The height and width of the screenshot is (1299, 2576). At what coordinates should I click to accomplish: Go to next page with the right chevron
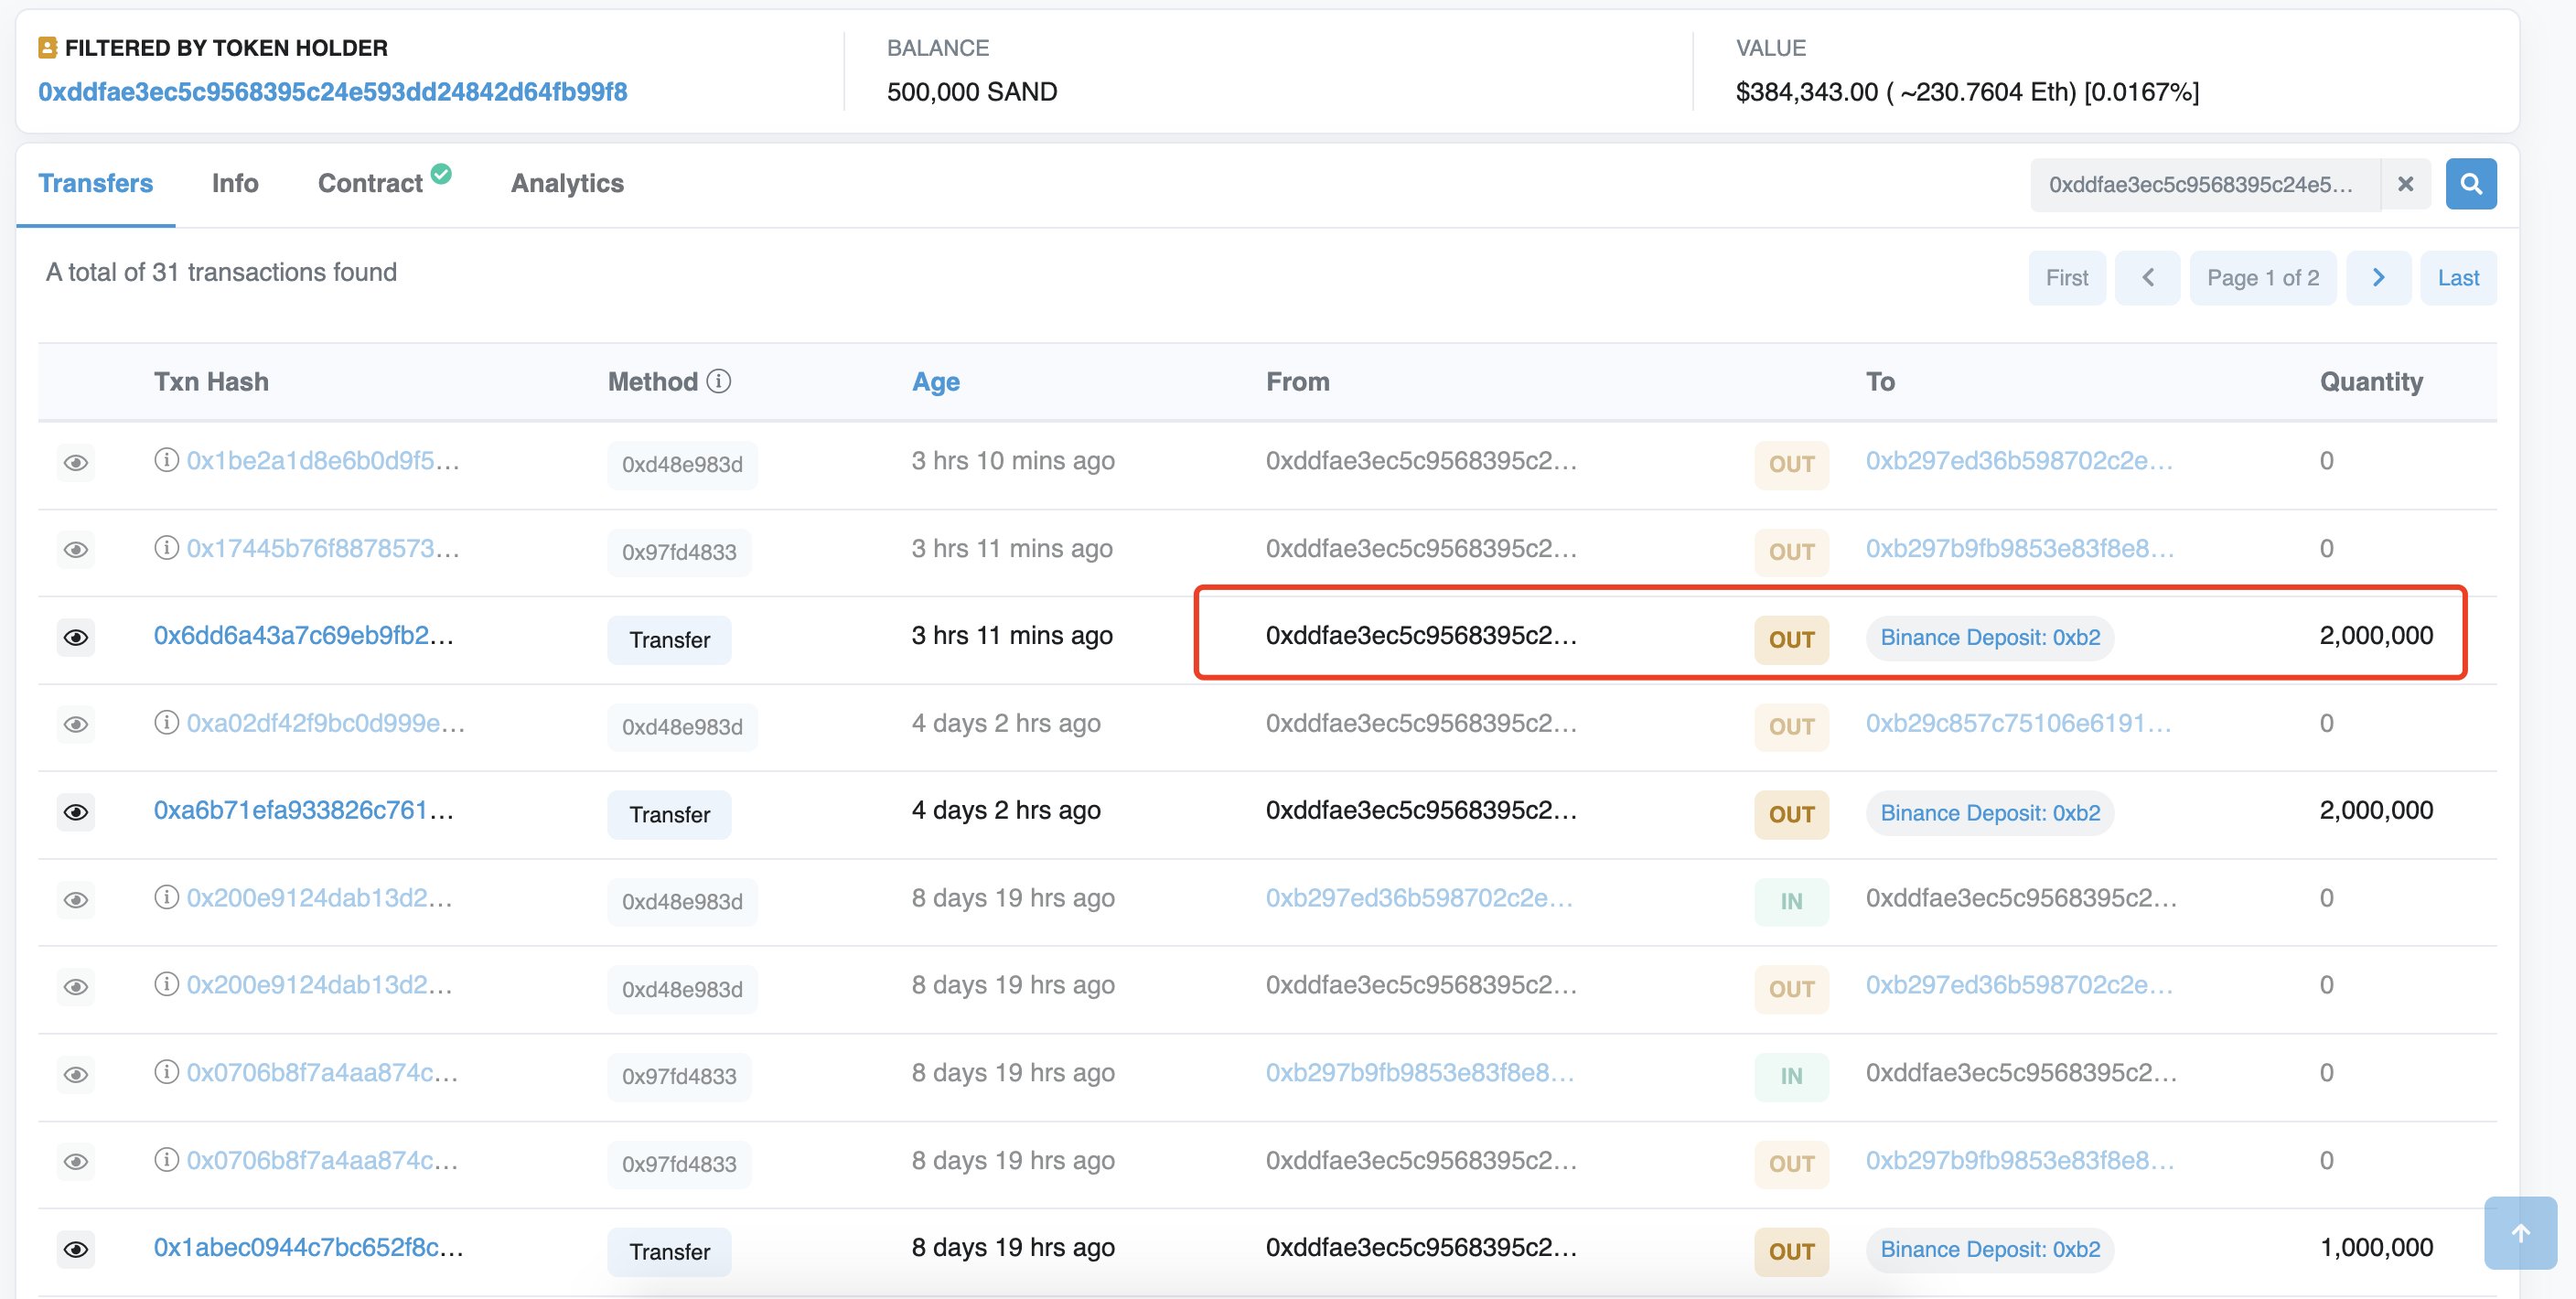(x=2378, y=277)
